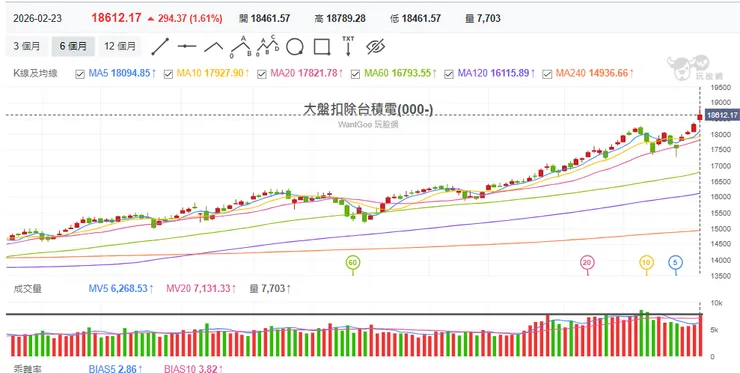
Task: Click the current index value 18612.17
Action: [x=116, y=18]
